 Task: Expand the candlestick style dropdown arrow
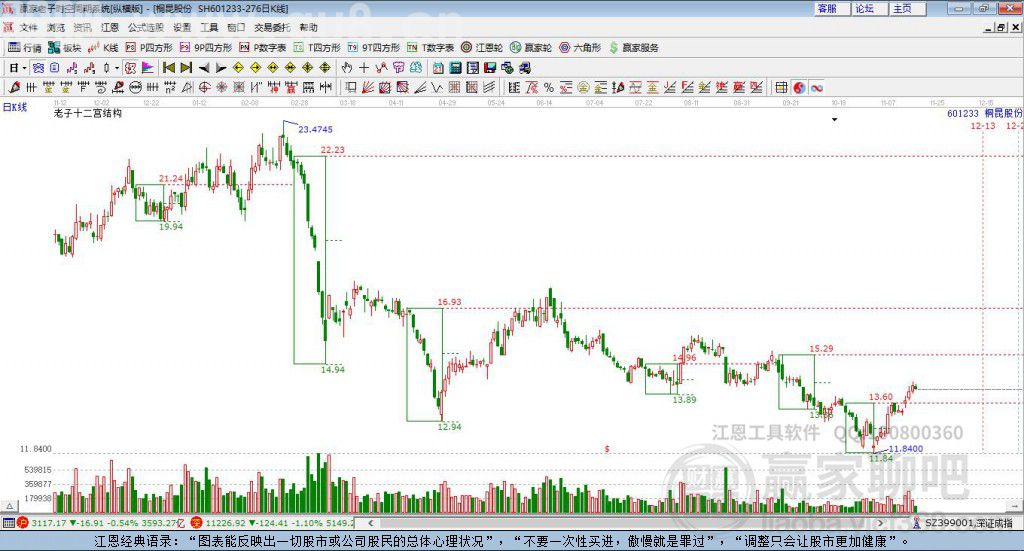point(117,68)
